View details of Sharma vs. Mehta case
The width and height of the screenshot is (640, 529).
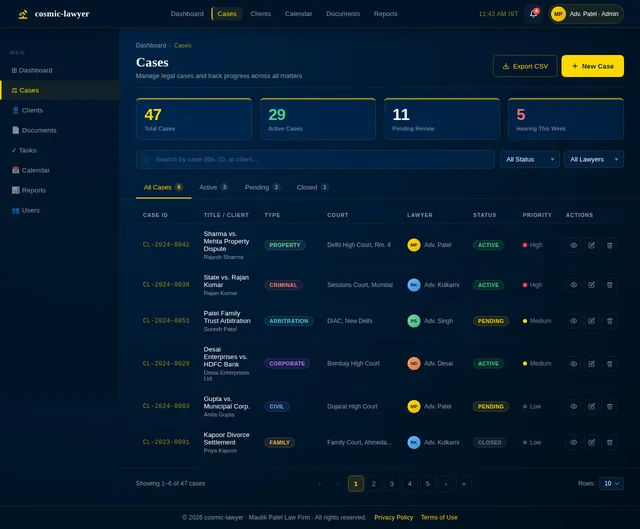(x=574, y=245)
